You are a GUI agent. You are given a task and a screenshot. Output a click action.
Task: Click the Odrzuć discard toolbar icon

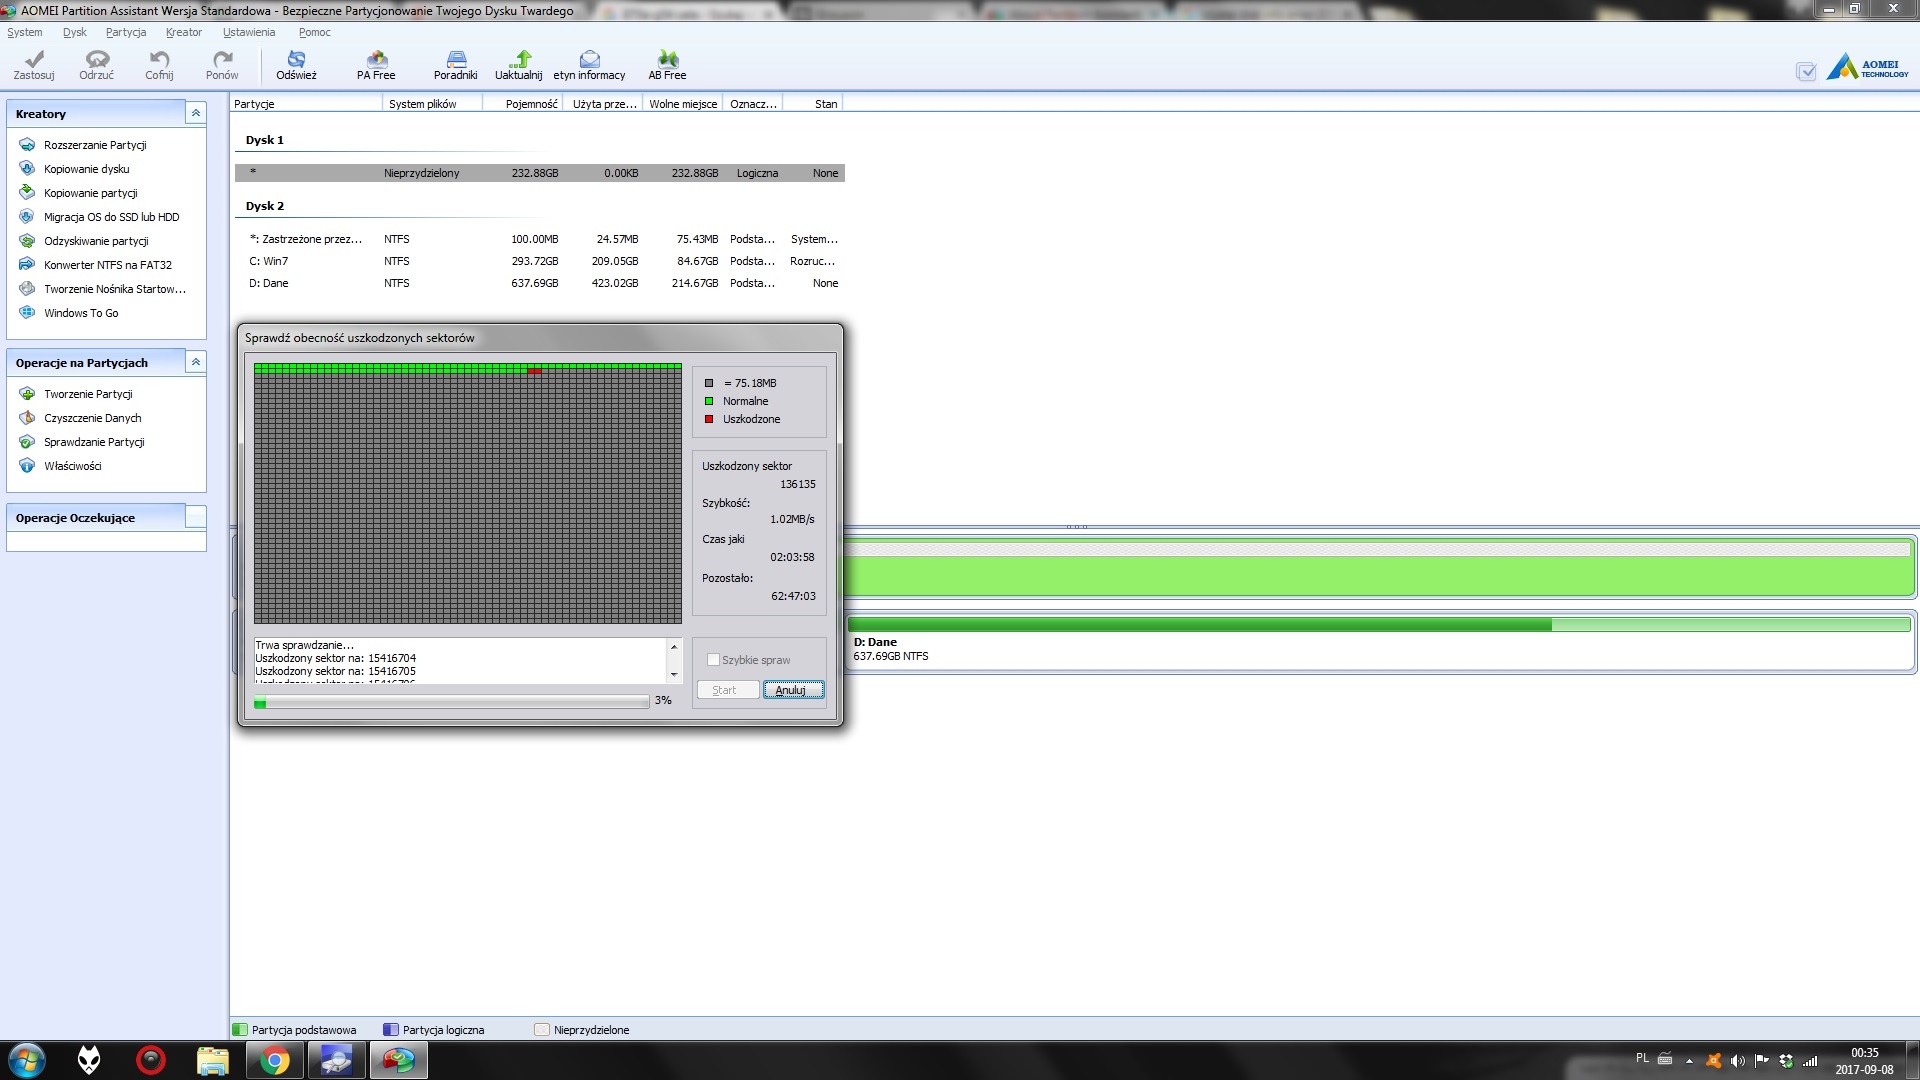(97, 65)
